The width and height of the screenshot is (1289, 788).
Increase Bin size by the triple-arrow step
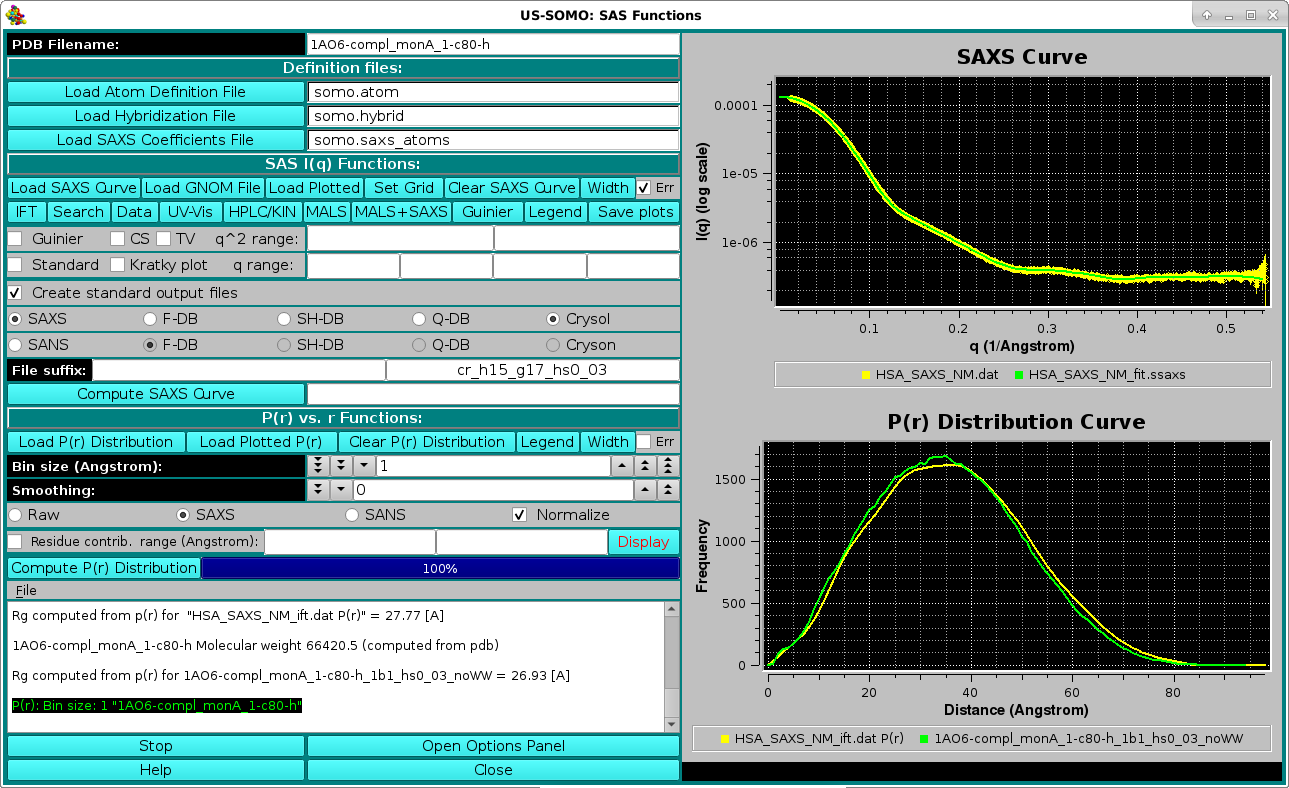(x=668, y=466)
